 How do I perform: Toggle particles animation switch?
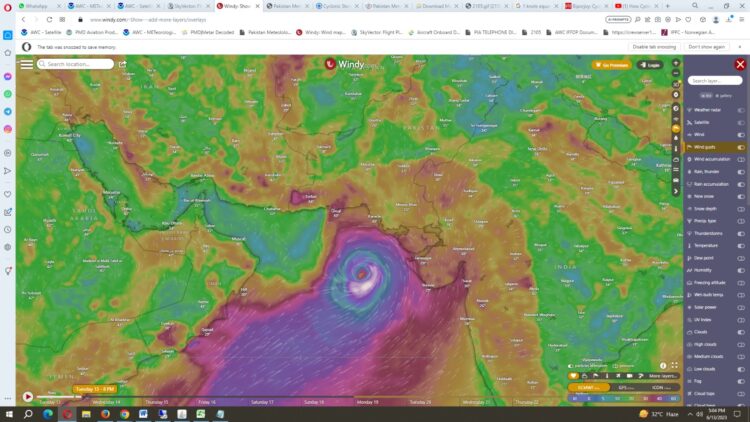tap(571, 366)
